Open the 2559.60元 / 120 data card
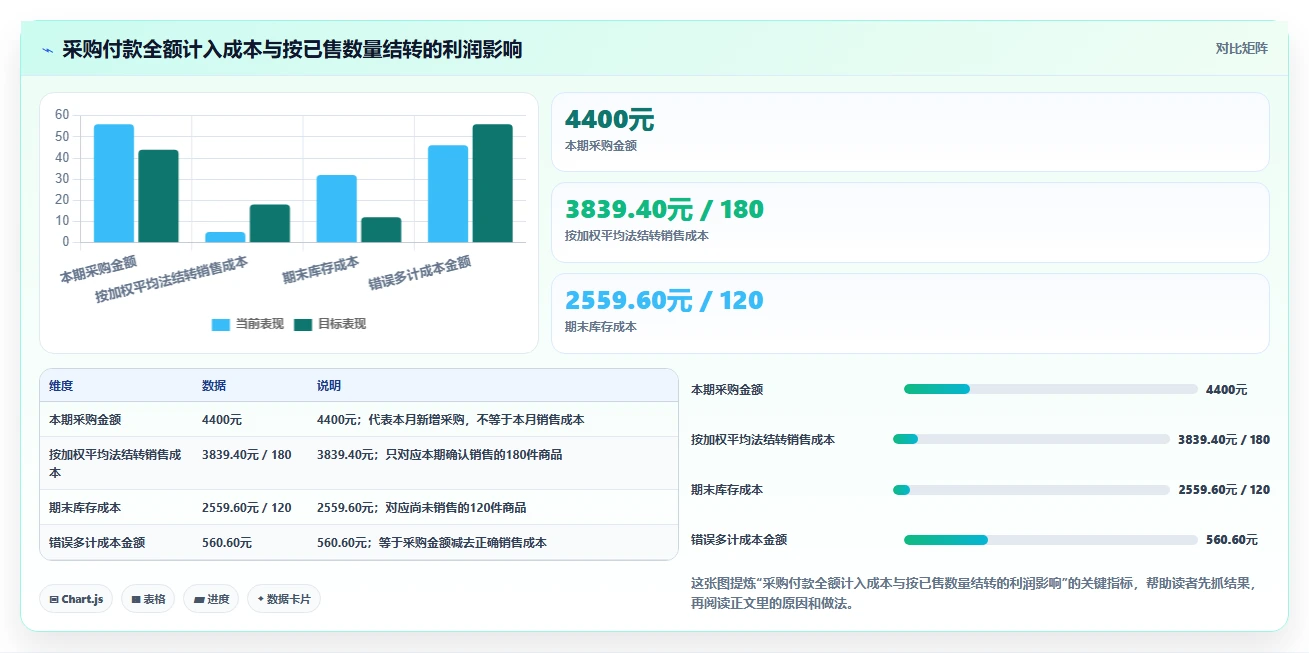This screenshot has width=1309, height=653. [910, 313]
